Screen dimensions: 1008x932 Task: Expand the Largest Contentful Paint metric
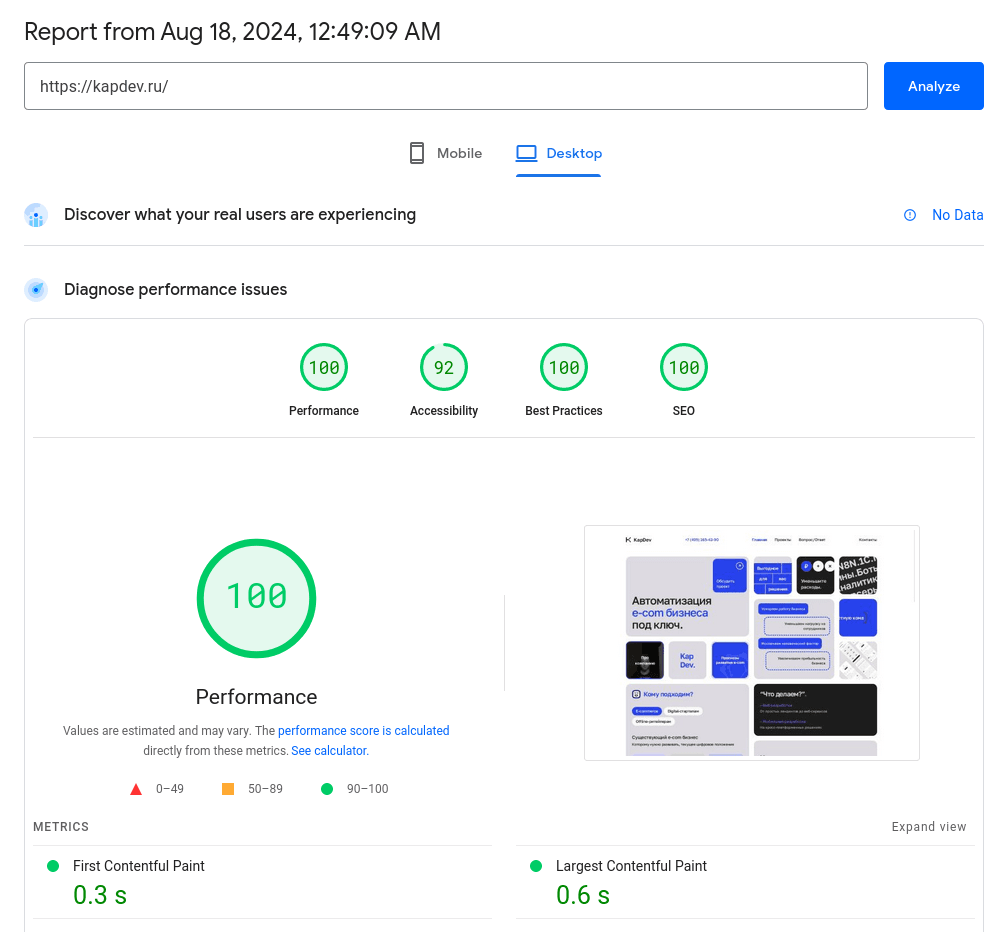coord(631,866)
